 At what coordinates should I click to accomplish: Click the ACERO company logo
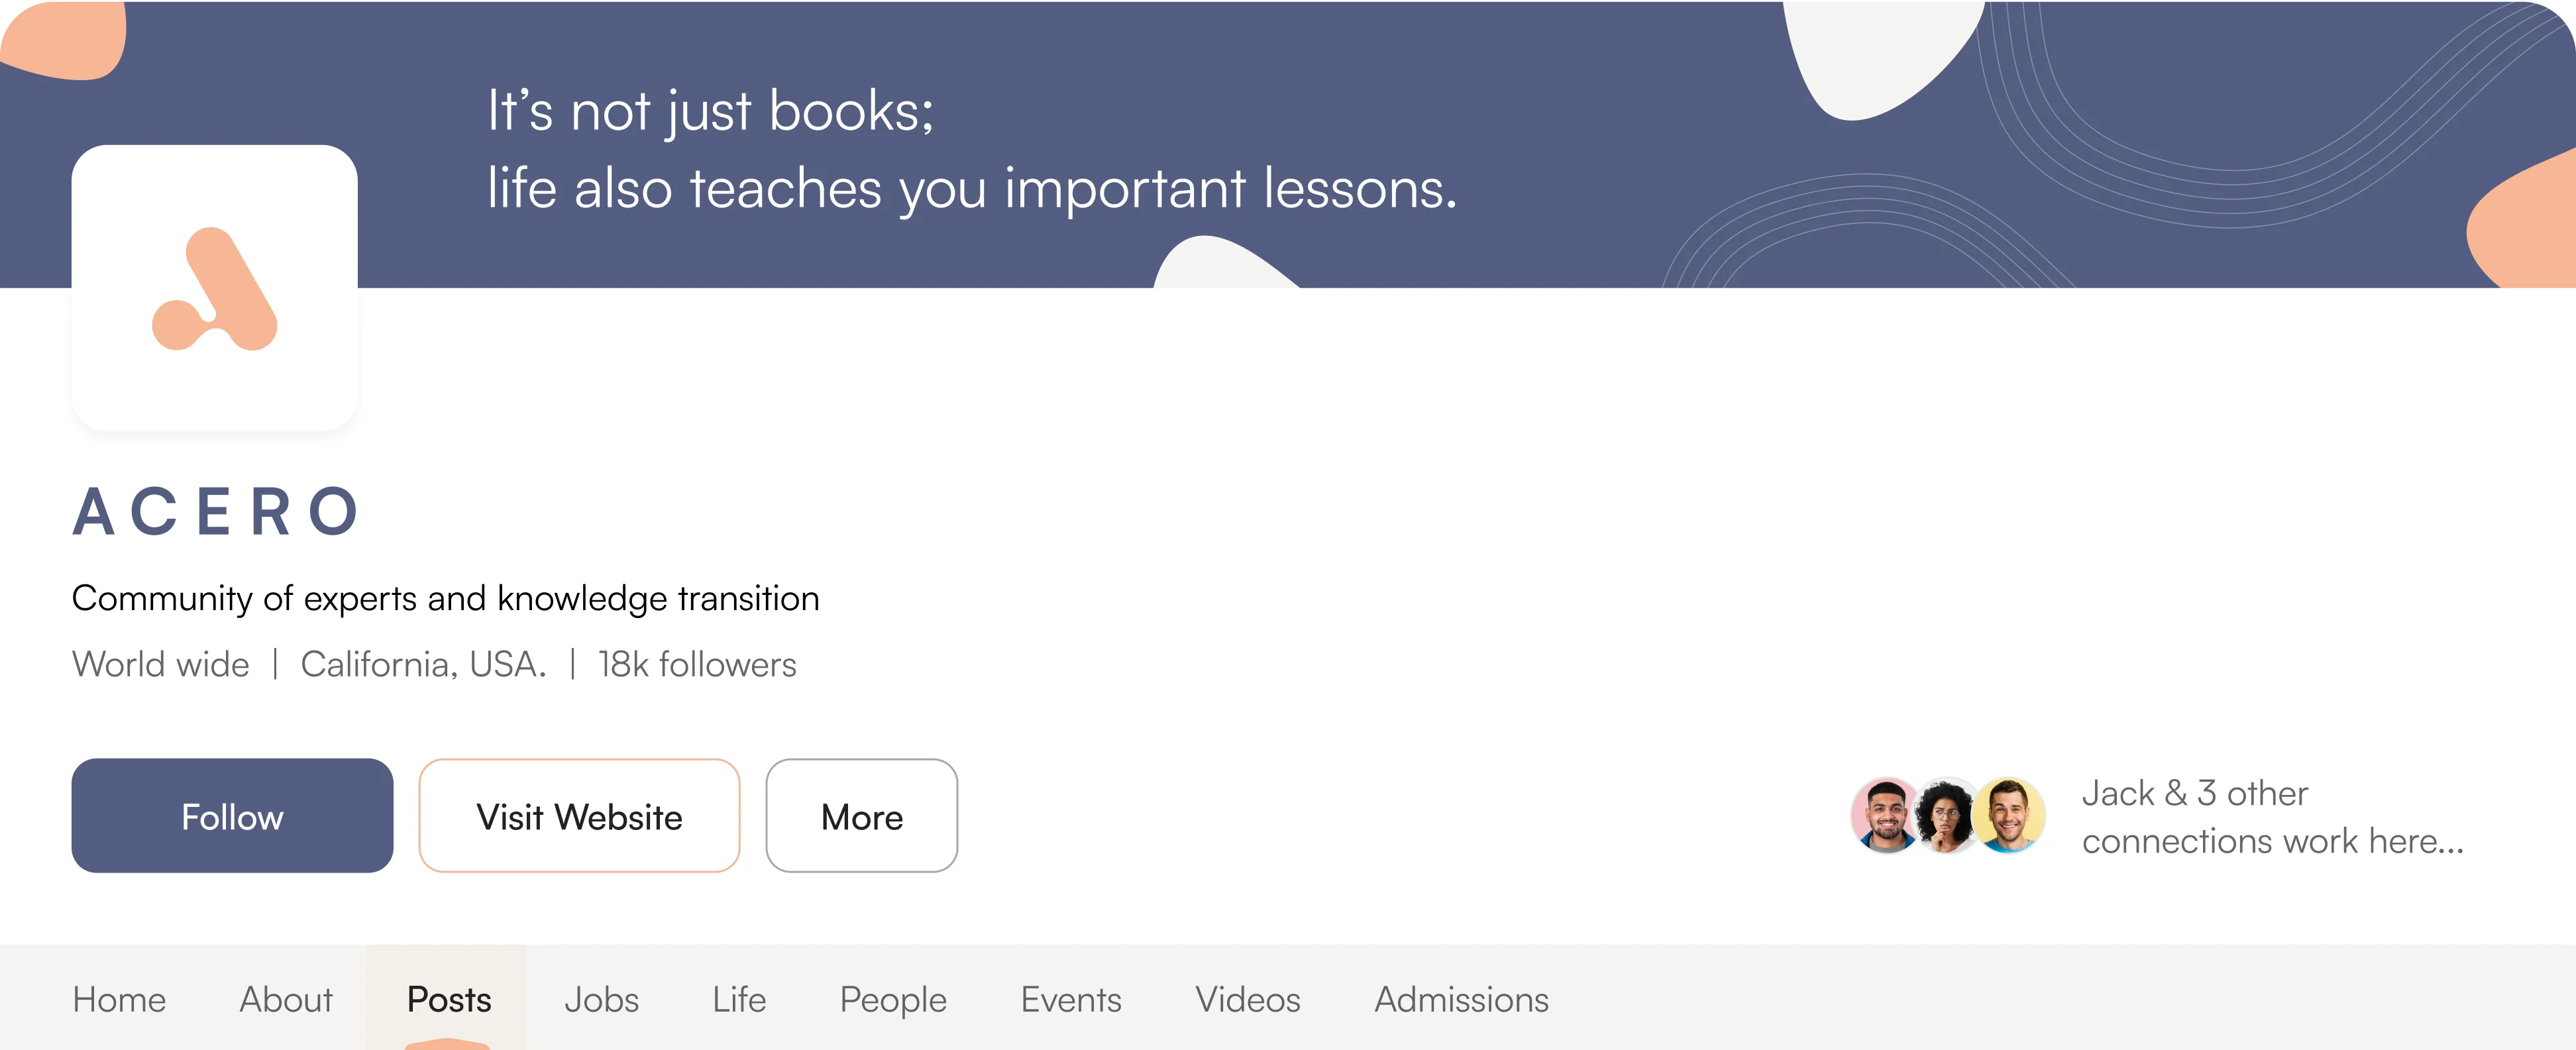(214, 288)
